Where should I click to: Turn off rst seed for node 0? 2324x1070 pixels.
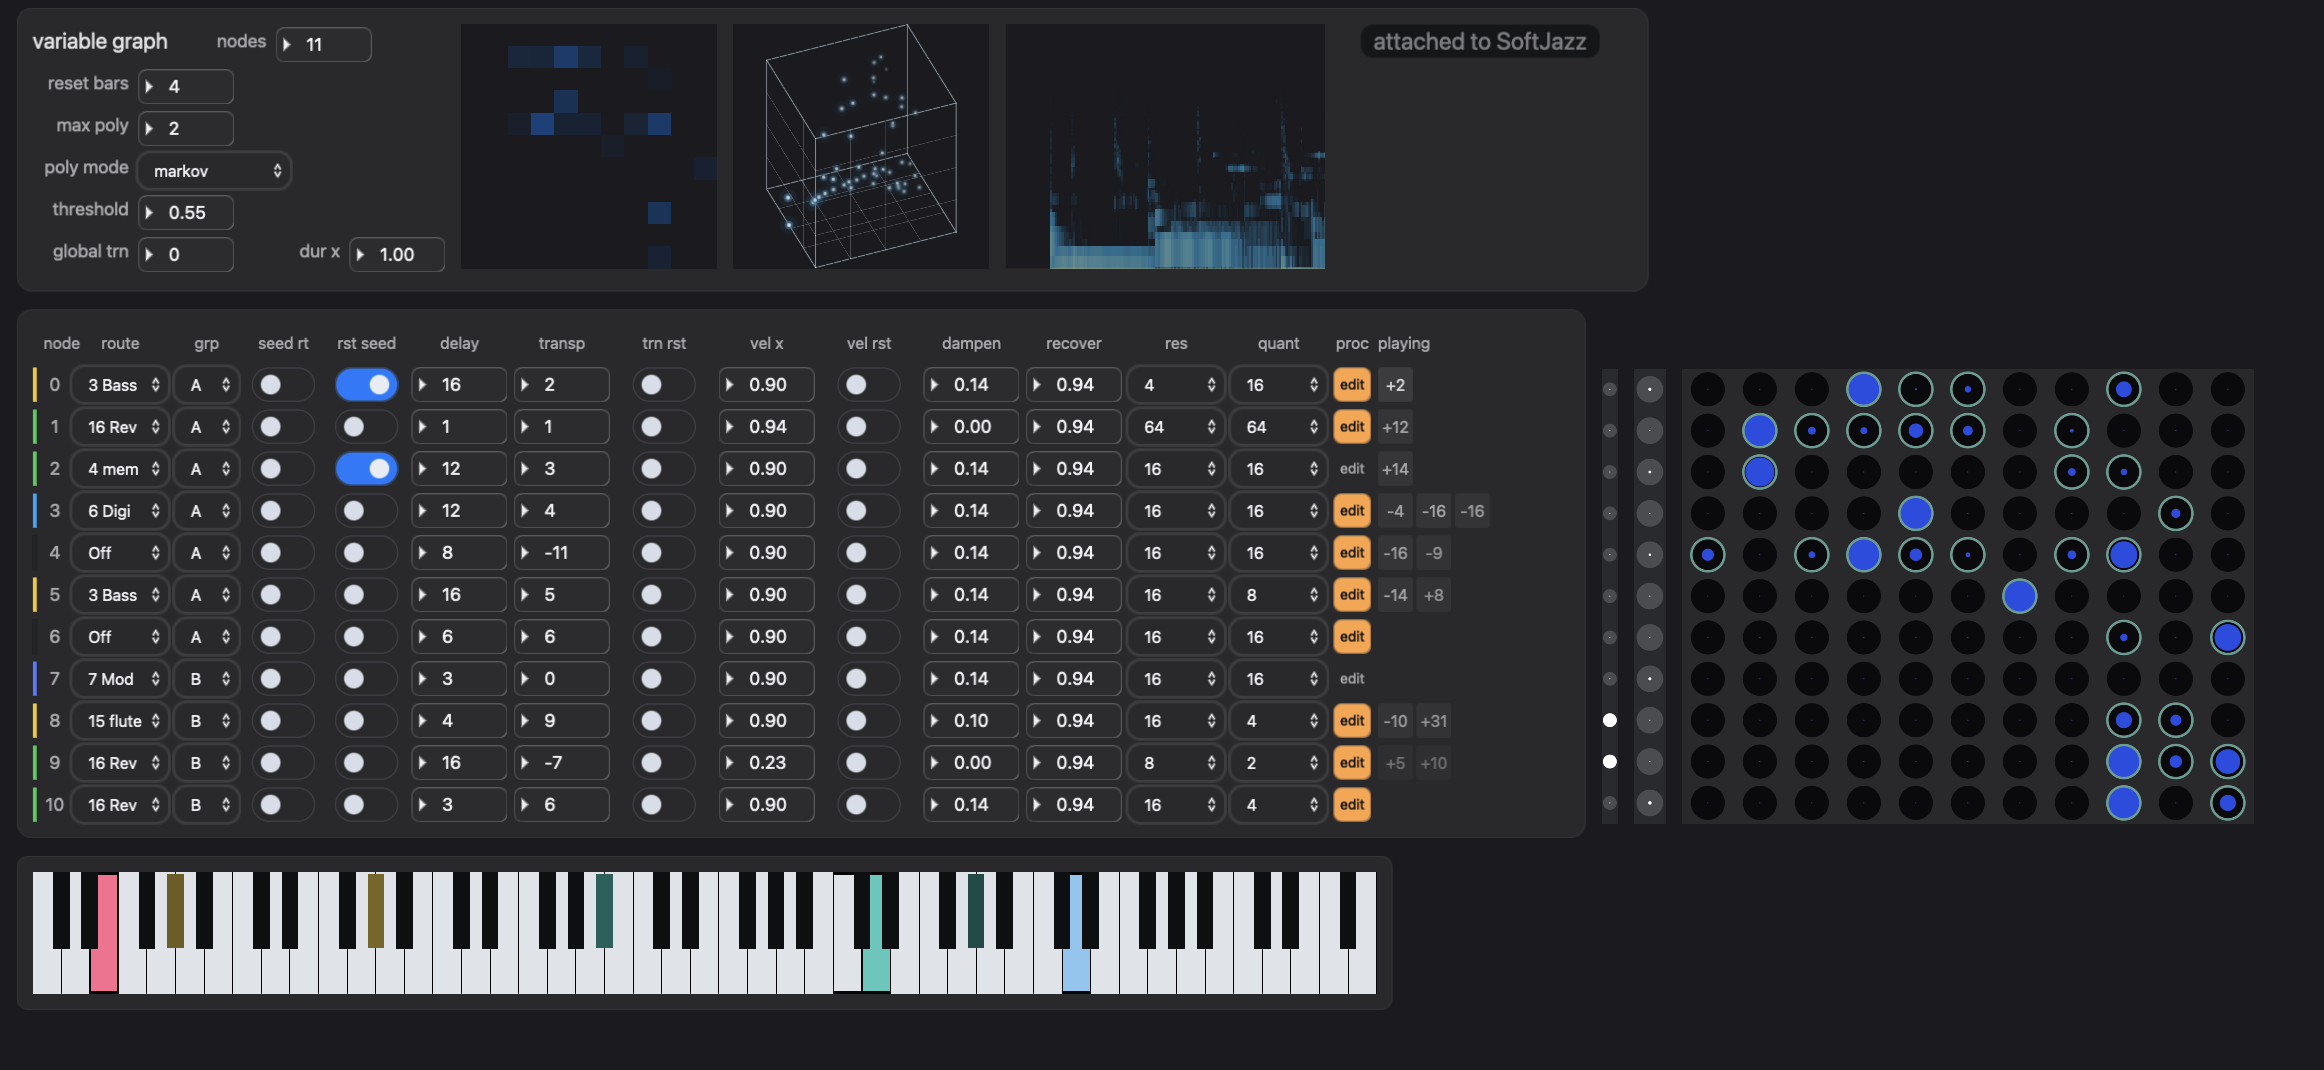[x=366, y=385]
